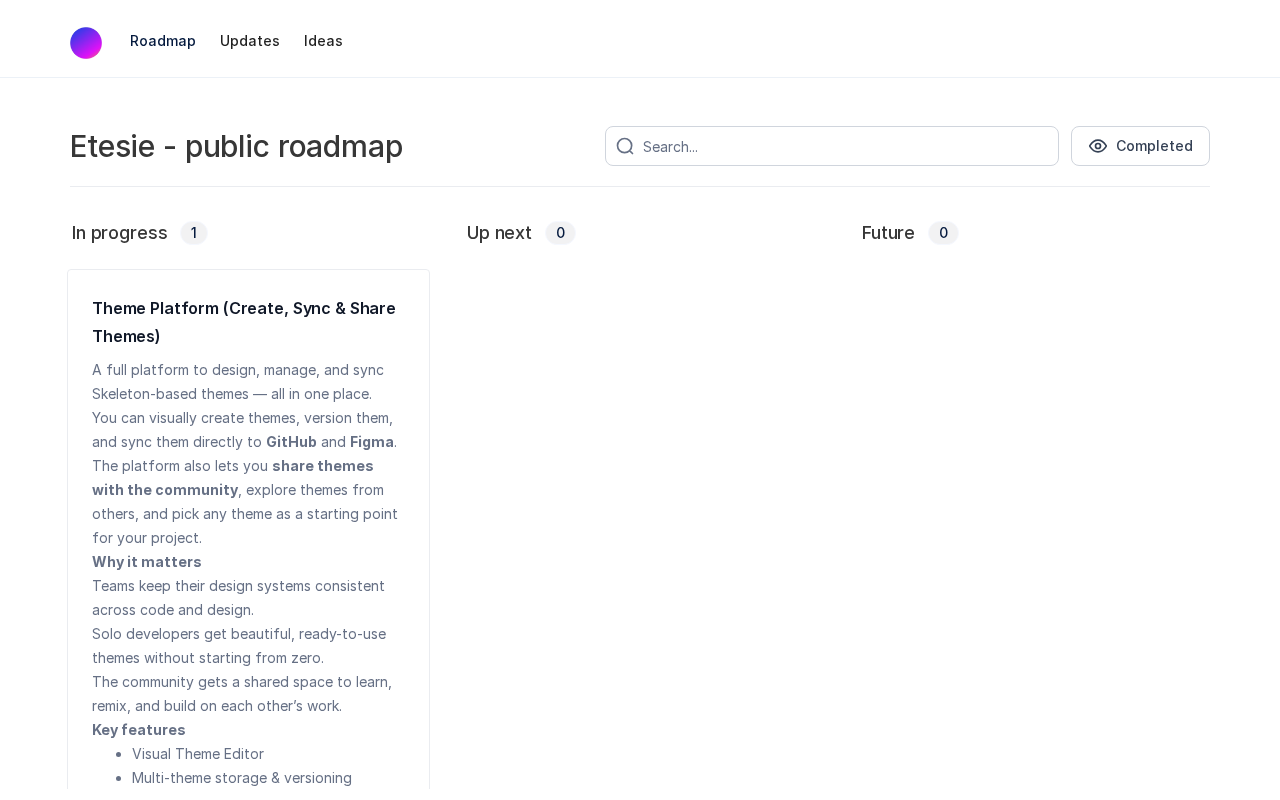Viewport: 1280px width, 800px height.
Task: Open the Roadmap nav tab
Action: point(163,41)
